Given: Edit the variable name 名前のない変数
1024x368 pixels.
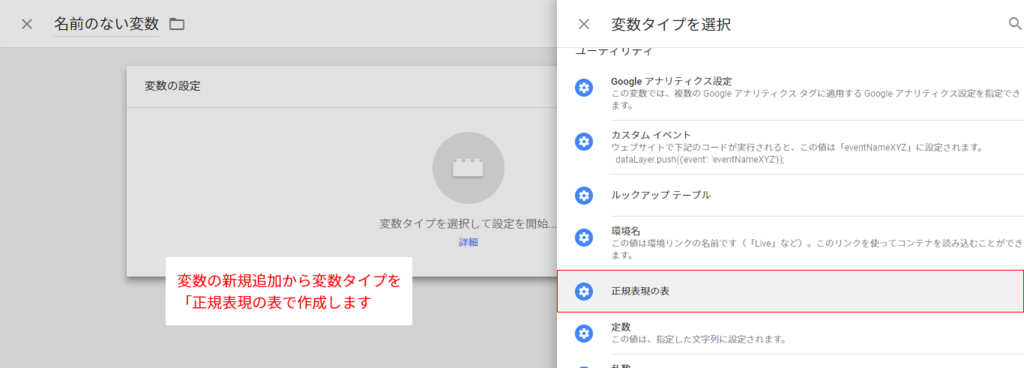Looking at the screenshot, I should (106, 24).
